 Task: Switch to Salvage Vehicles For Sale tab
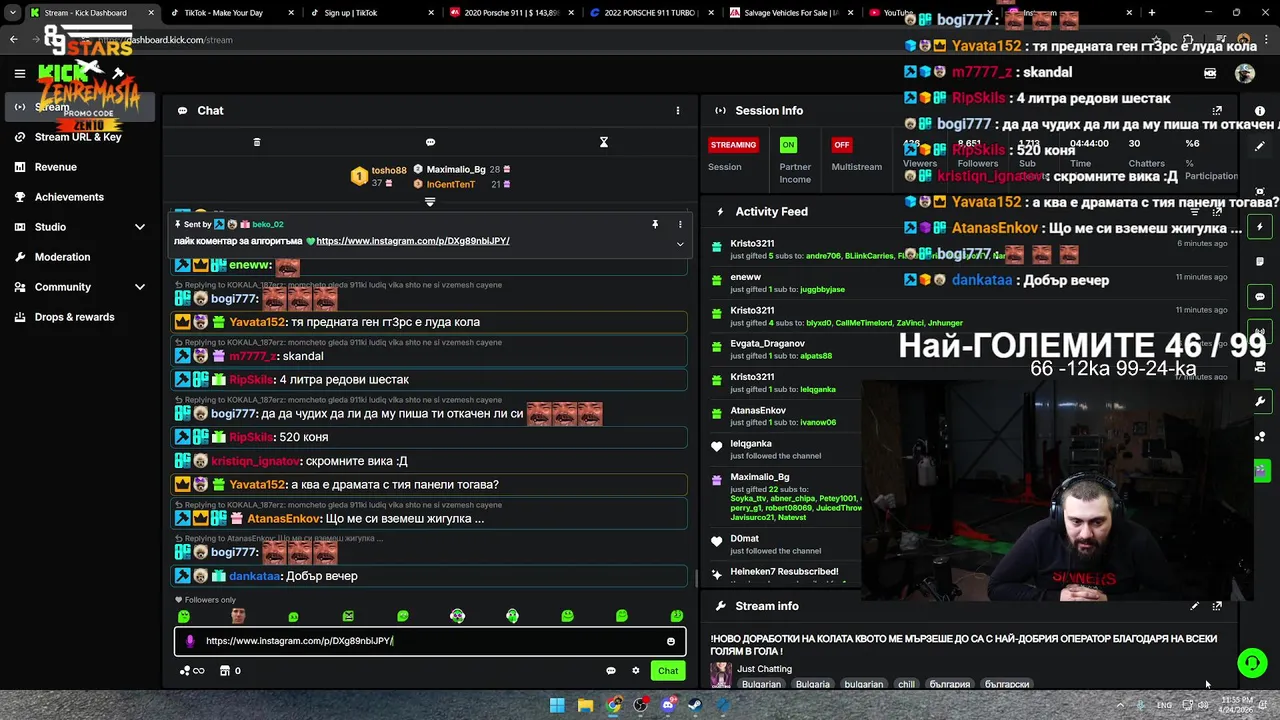(790, 13)
